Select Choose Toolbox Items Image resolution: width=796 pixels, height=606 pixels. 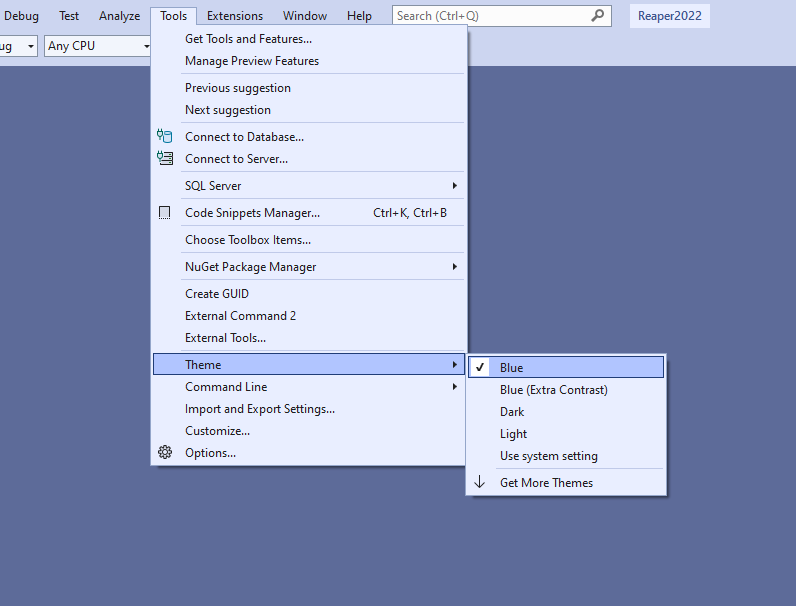click(309, 240)
